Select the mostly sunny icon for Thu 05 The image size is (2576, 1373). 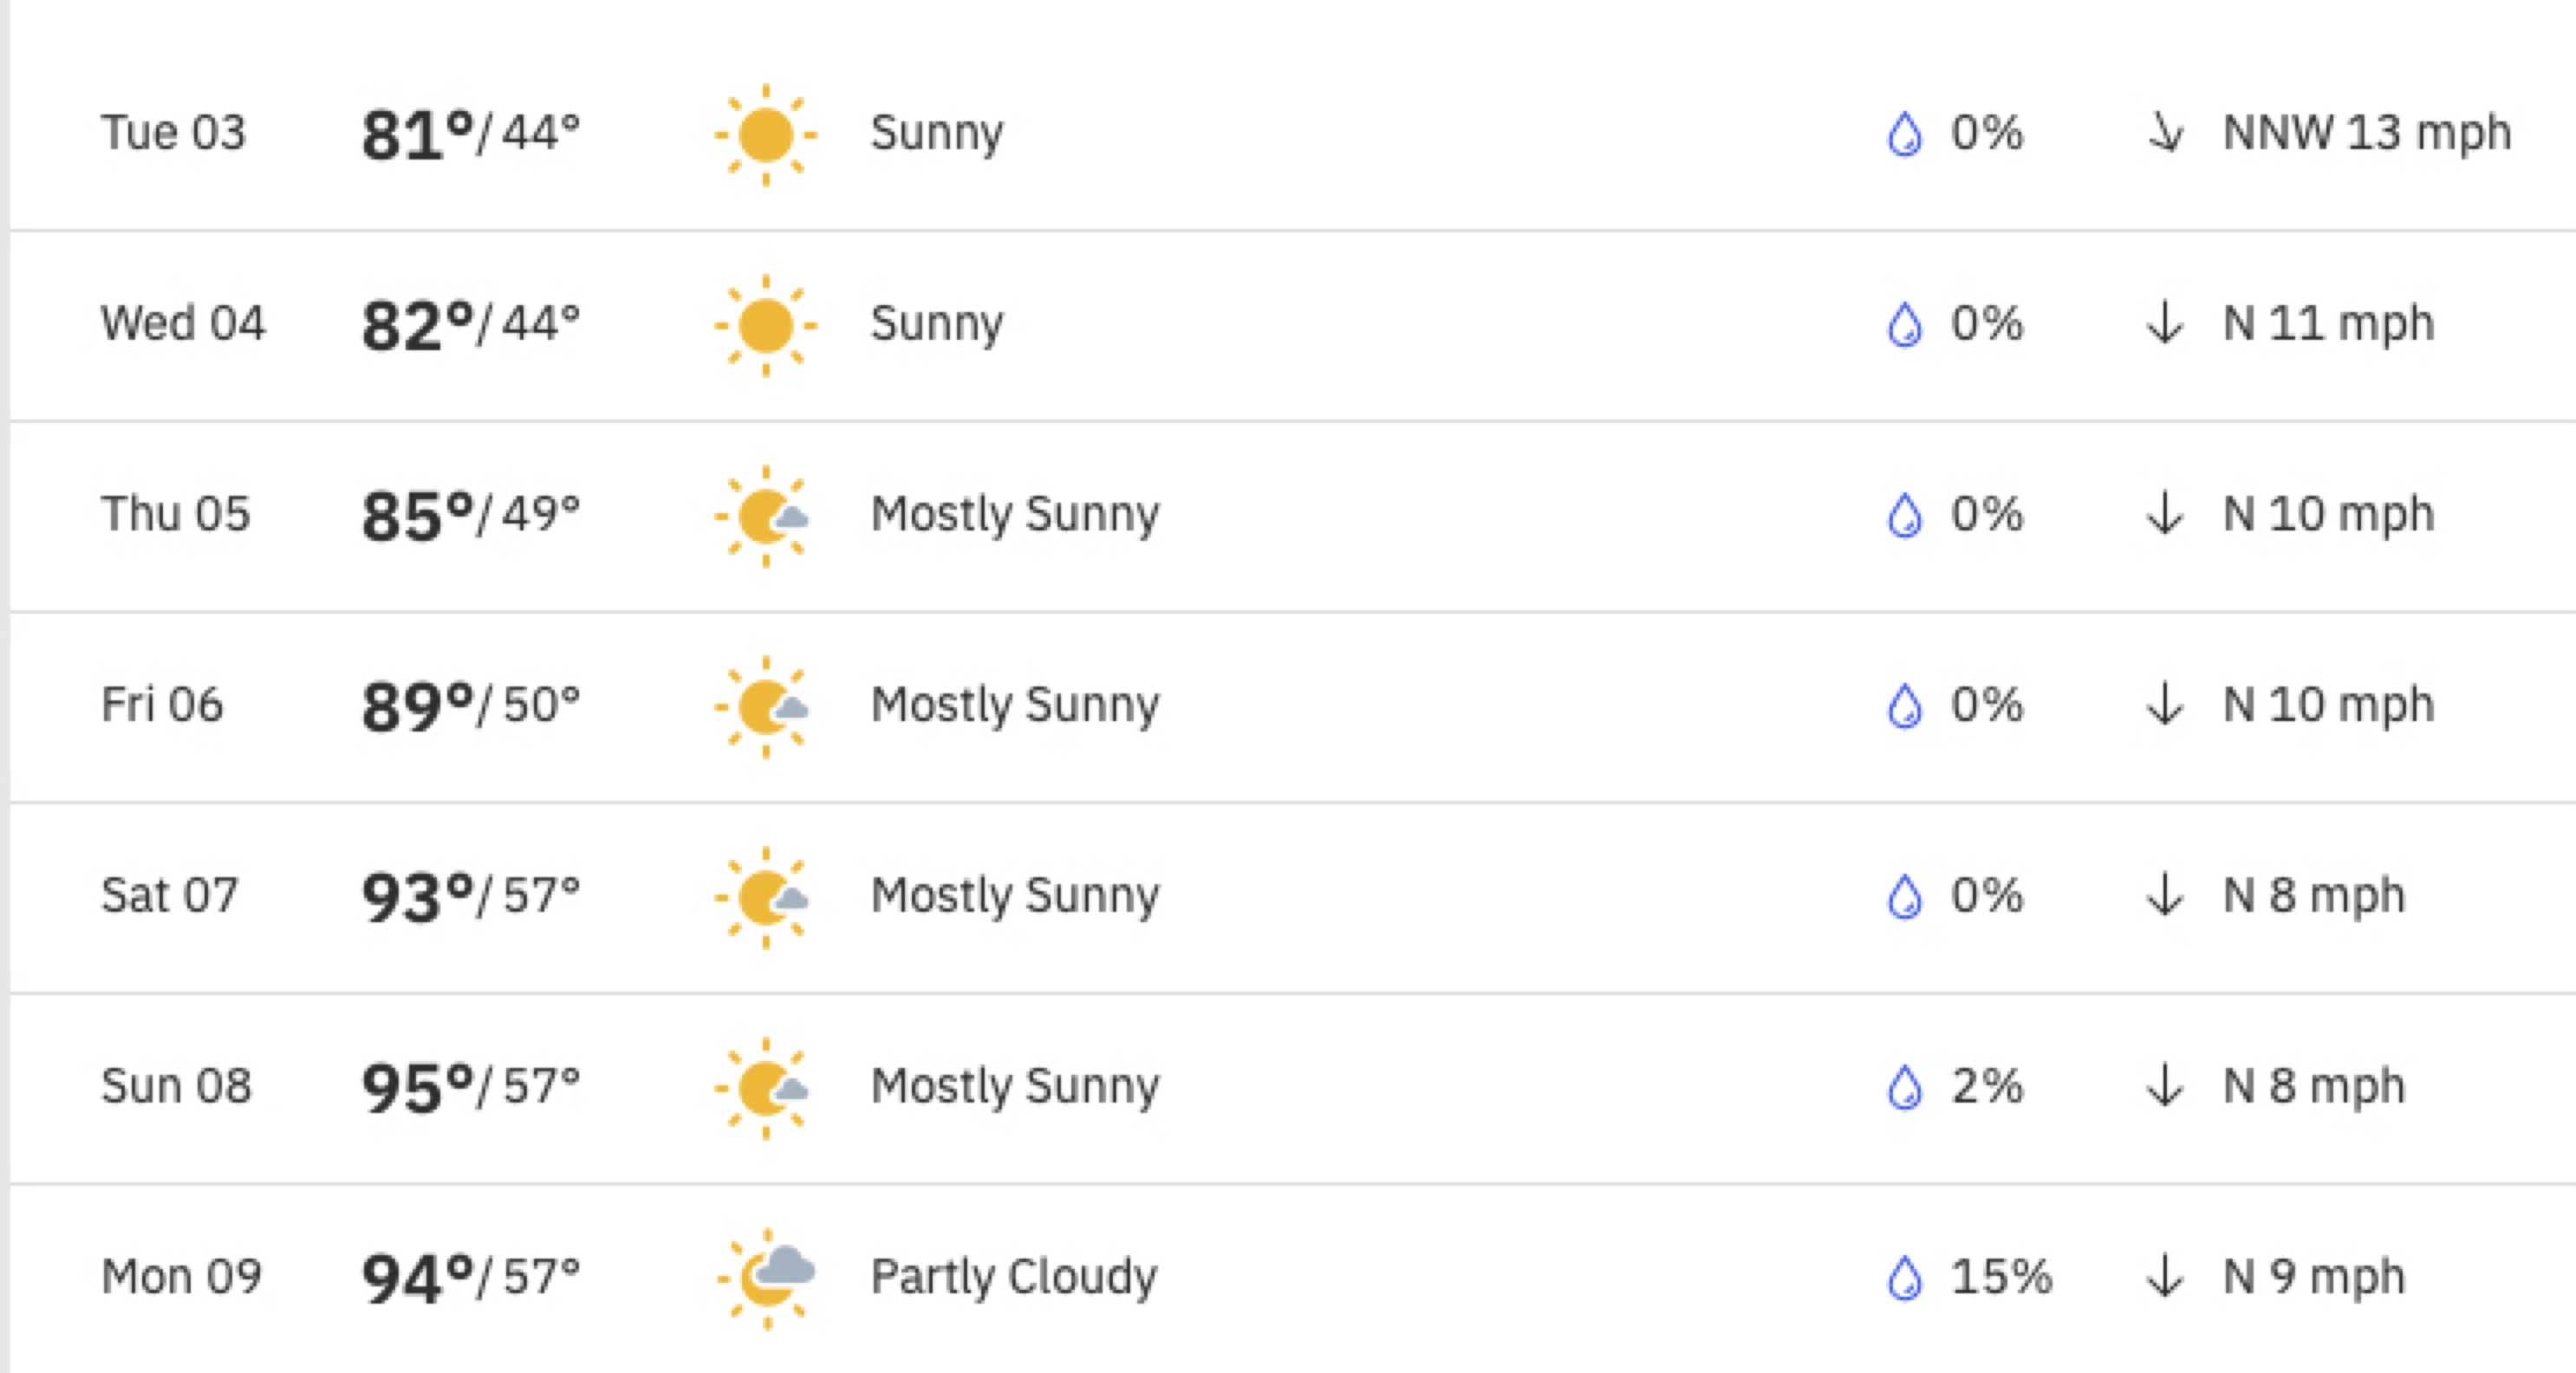point(764,516)
